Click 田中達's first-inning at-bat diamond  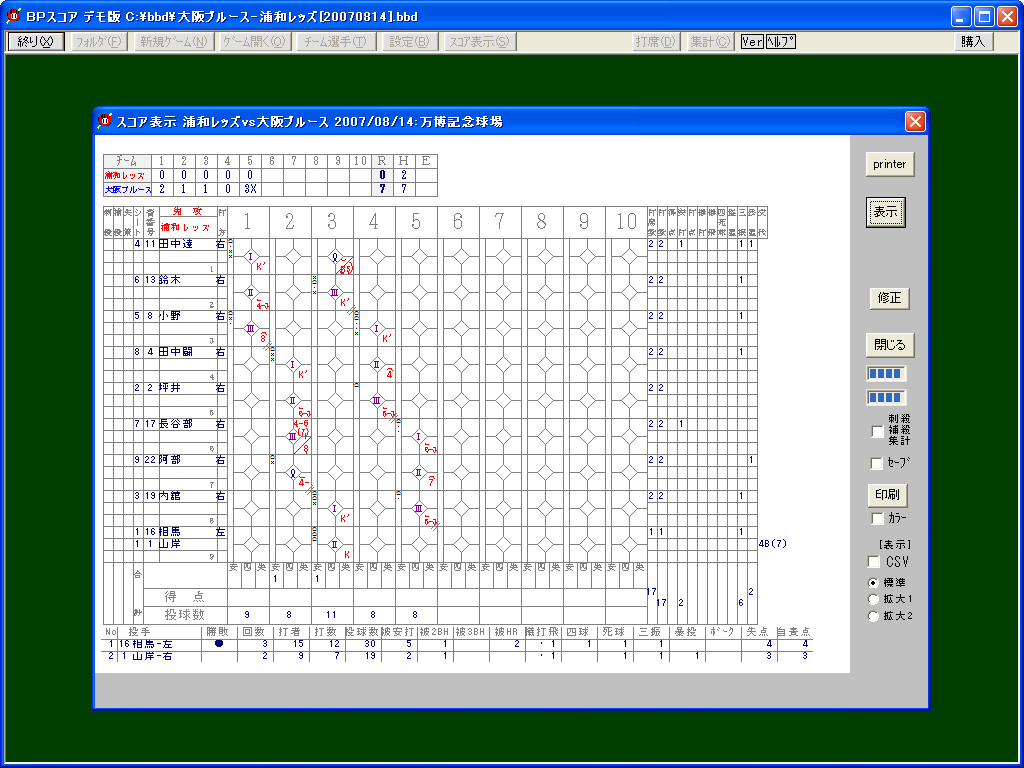(x=251, y=257)
